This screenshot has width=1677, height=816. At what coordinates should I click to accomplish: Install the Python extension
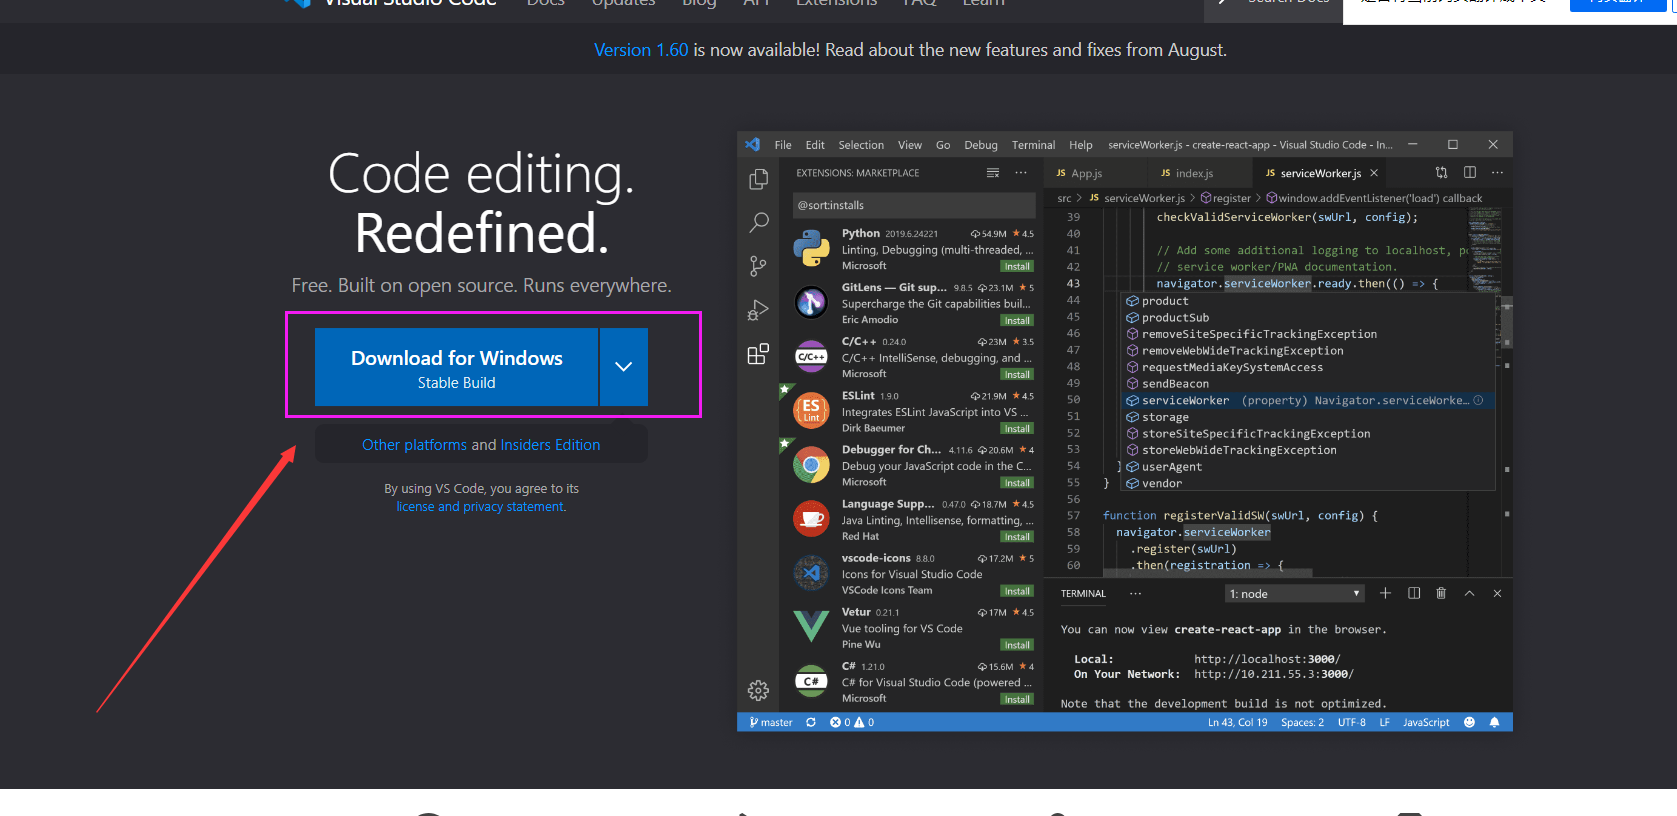1017,267
